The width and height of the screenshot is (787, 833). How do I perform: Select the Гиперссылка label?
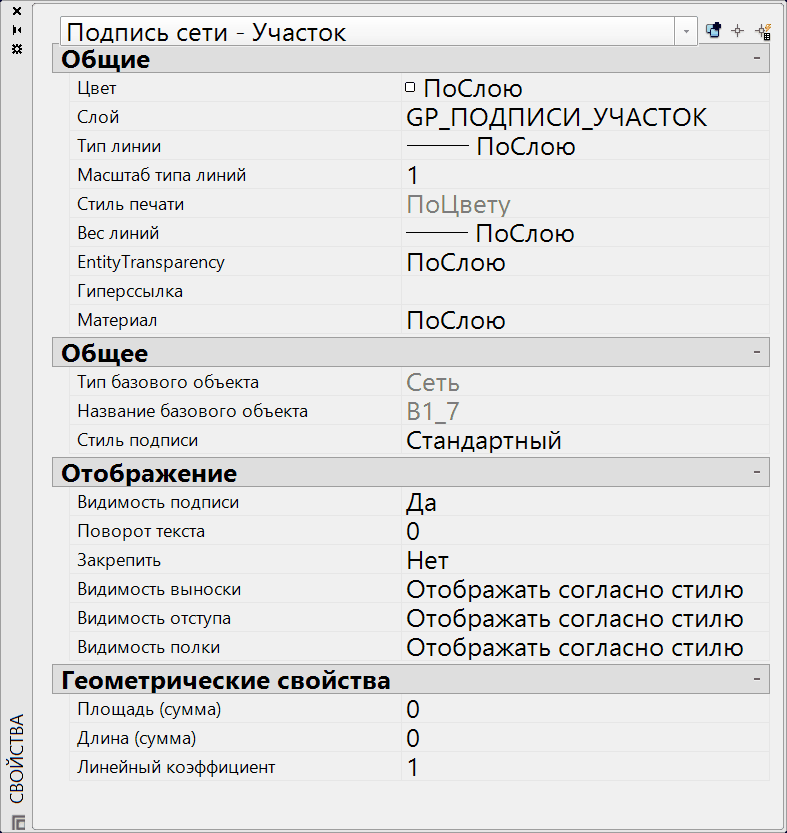point(130,291)
